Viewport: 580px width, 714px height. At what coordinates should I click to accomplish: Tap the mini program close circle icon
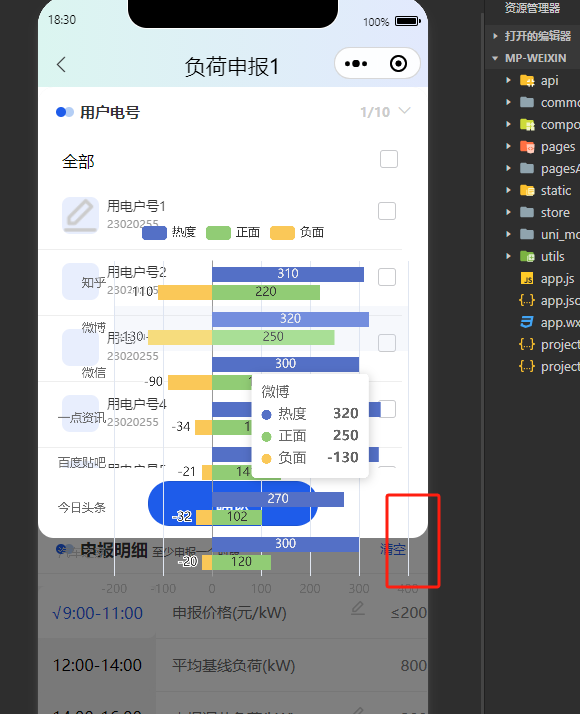pyautogui.click(x=398, y=64)
